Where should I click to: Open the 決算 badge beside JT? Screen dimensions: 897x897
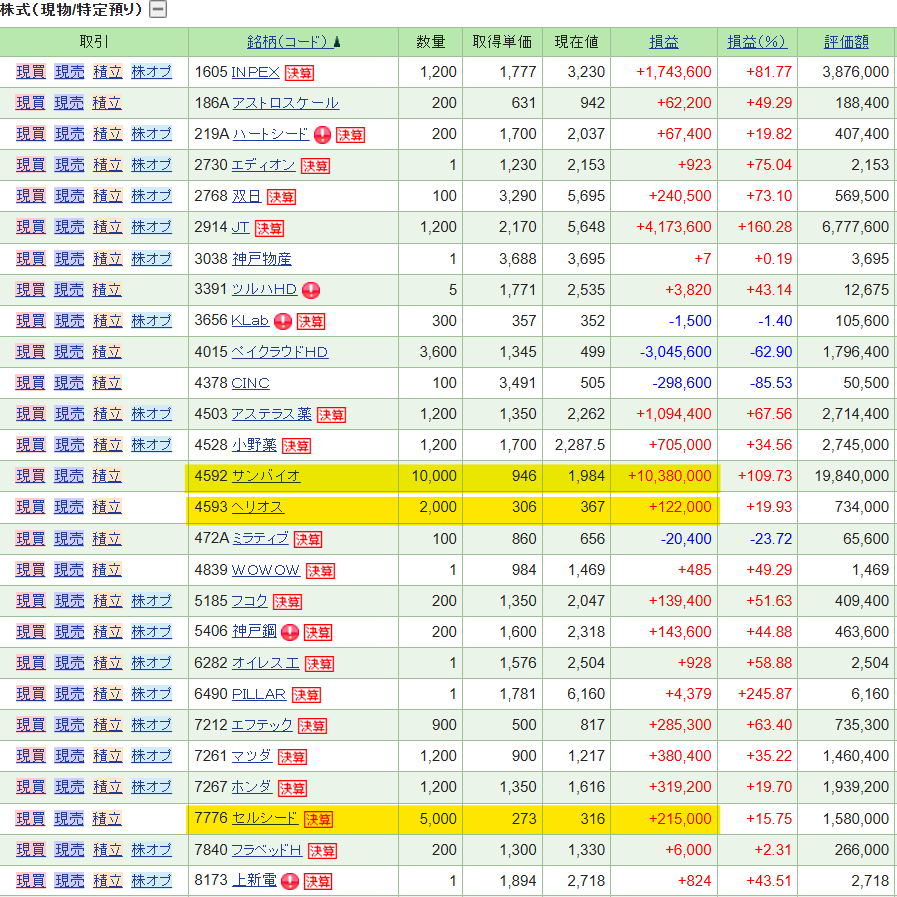pos(269,228)
